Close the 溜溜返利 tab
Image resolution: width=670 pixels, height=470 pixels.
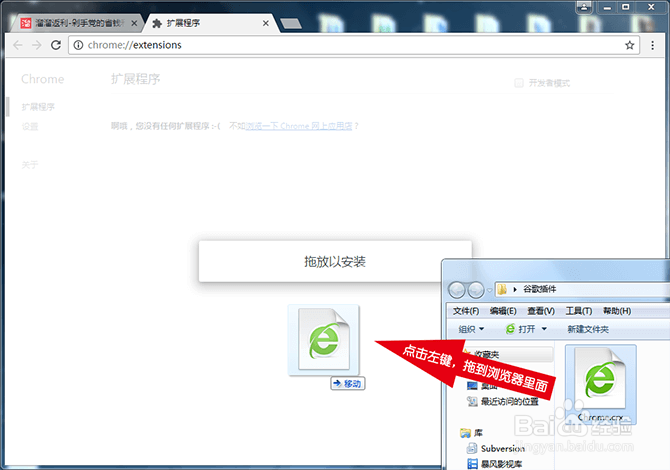(134, 24)
